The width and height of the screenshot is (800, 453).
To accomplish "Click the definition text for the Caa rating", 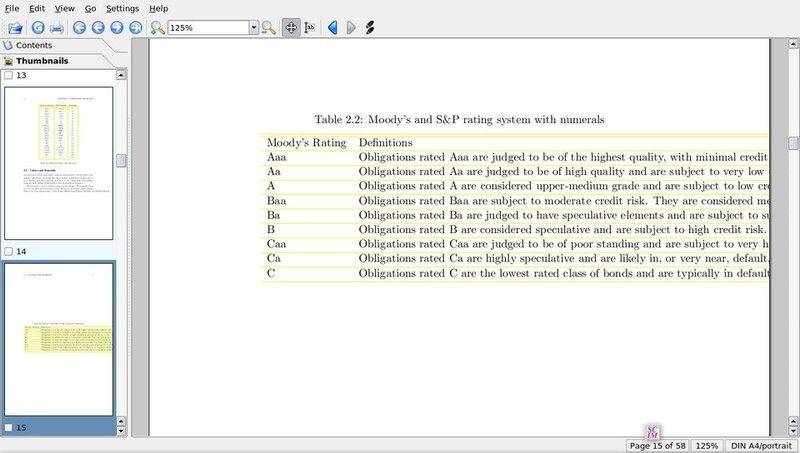I will click(563, 244).
